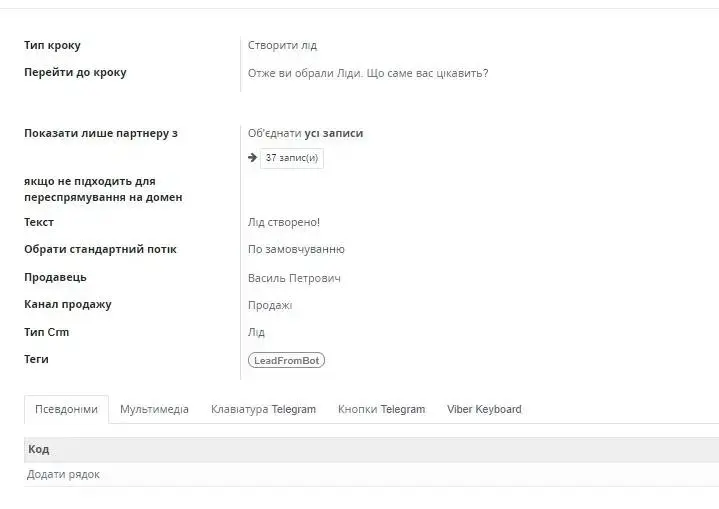
Task: Open the Мультимедіа tab
Action: point(154,409)
